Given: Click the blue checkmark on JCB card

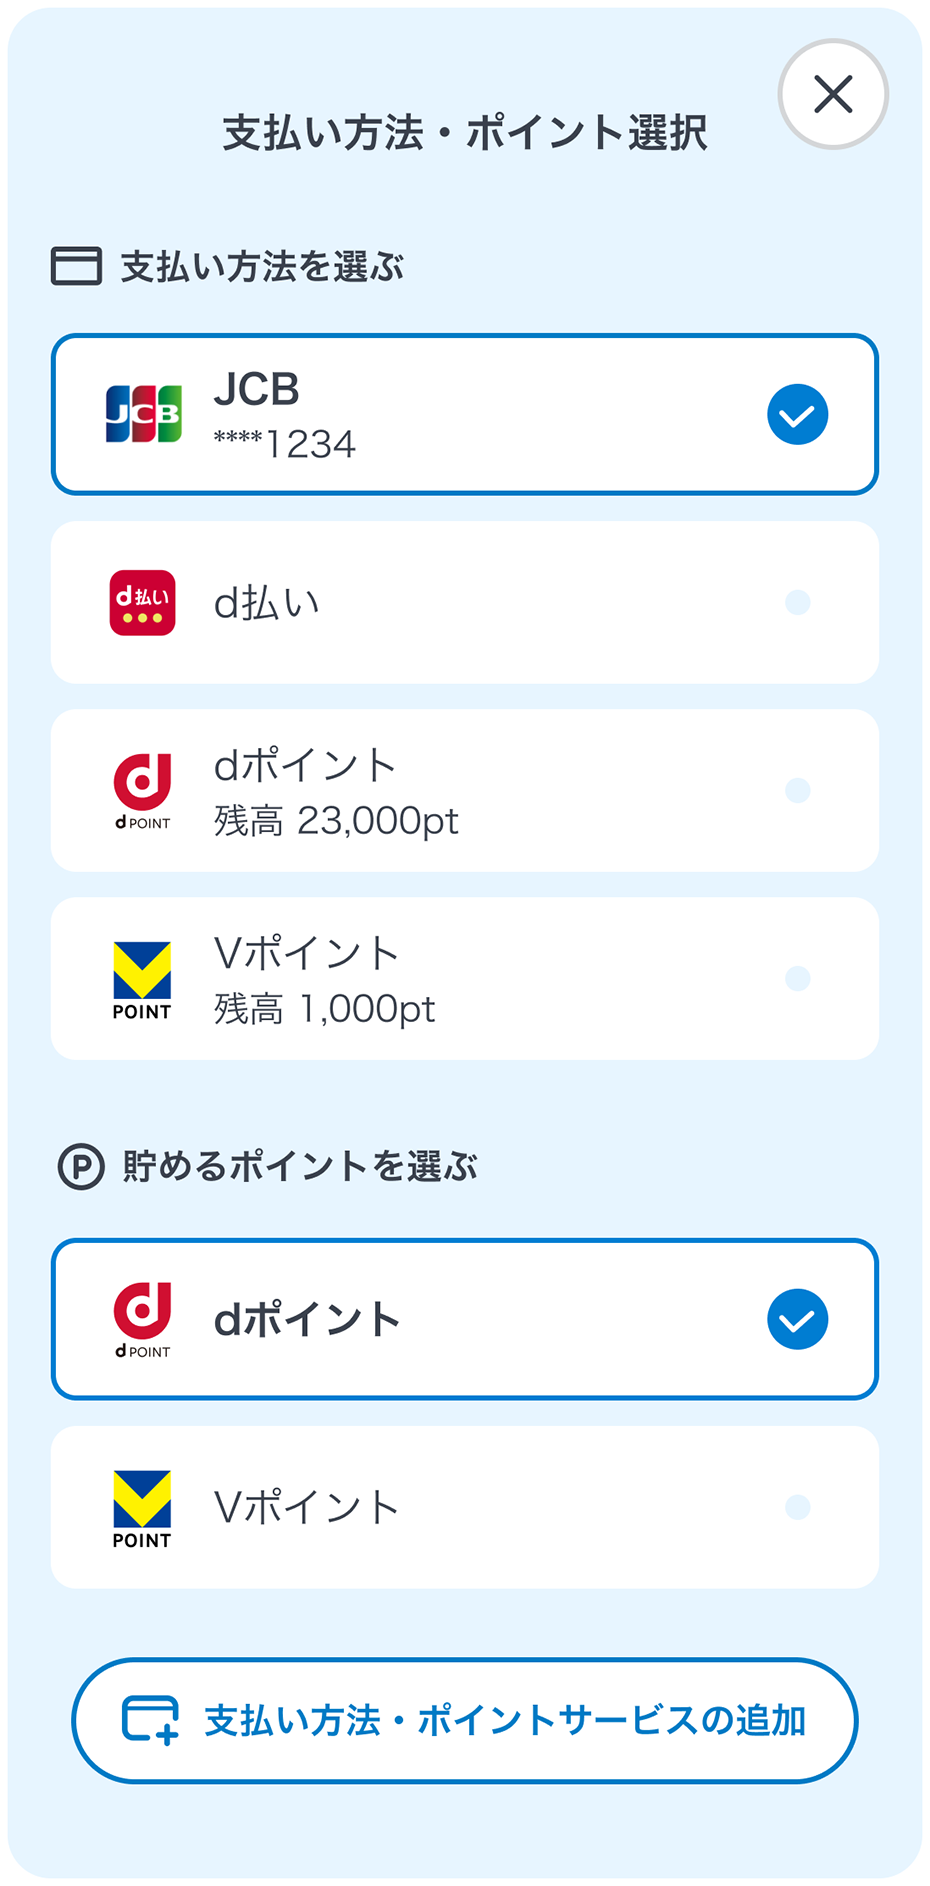Looking at the screenshot, I should (797, 414).
